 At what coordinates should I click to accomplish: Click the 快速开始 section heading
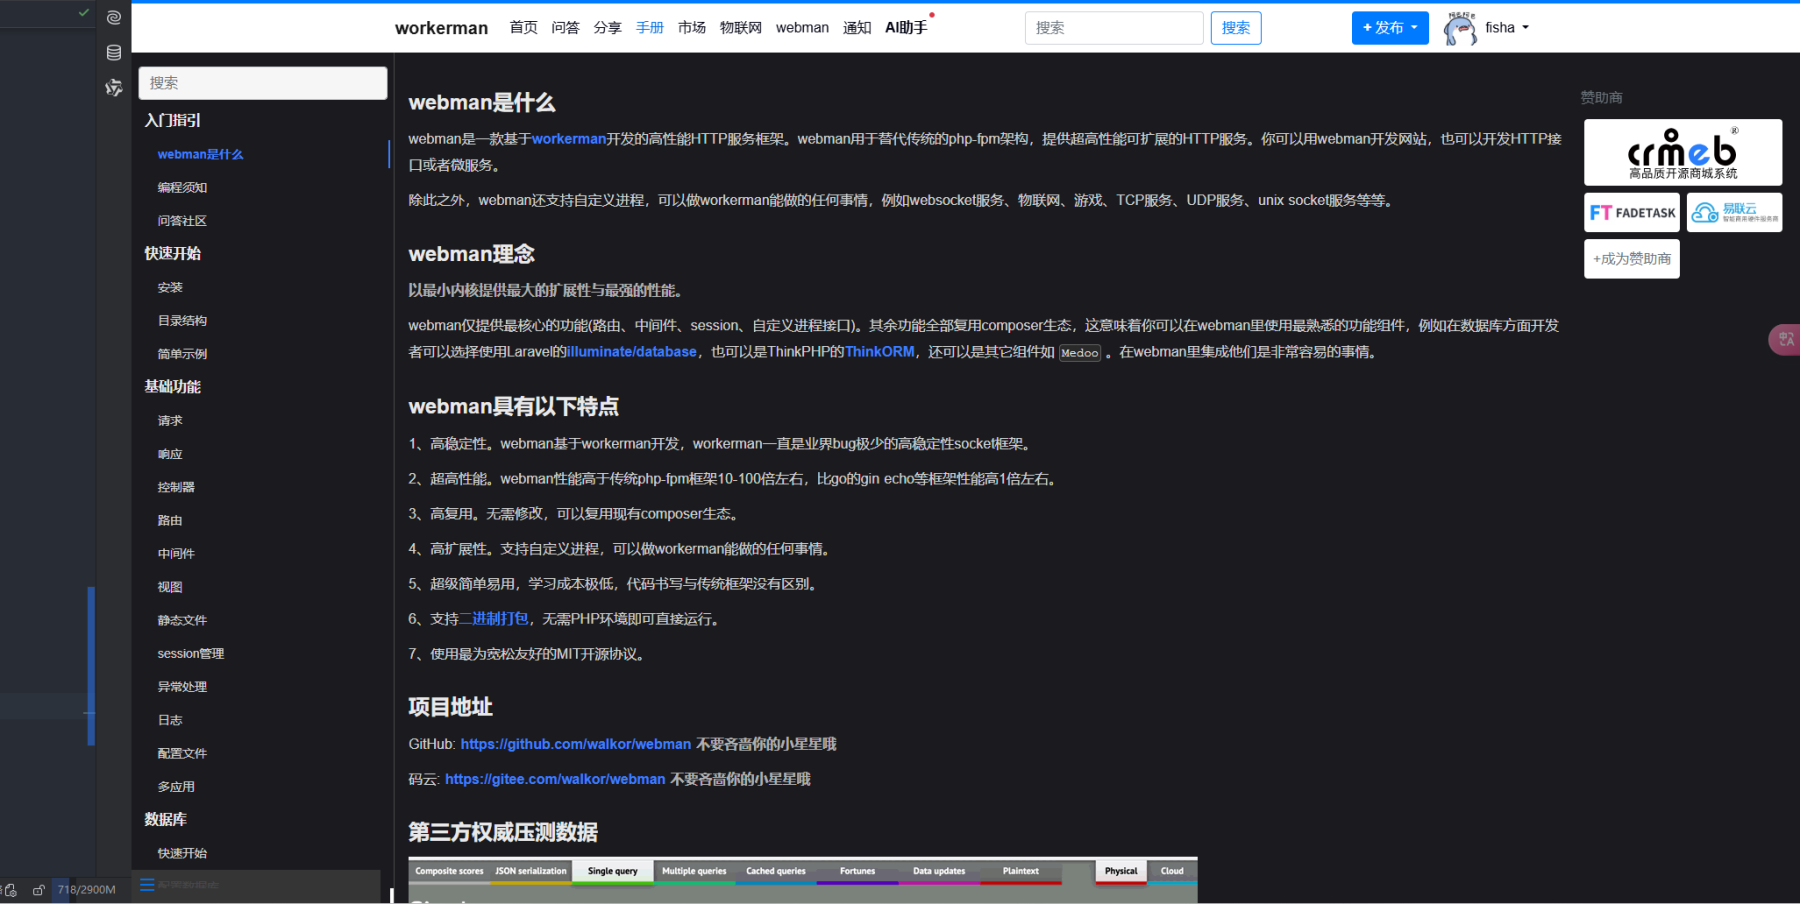click(x=172, y=253)
